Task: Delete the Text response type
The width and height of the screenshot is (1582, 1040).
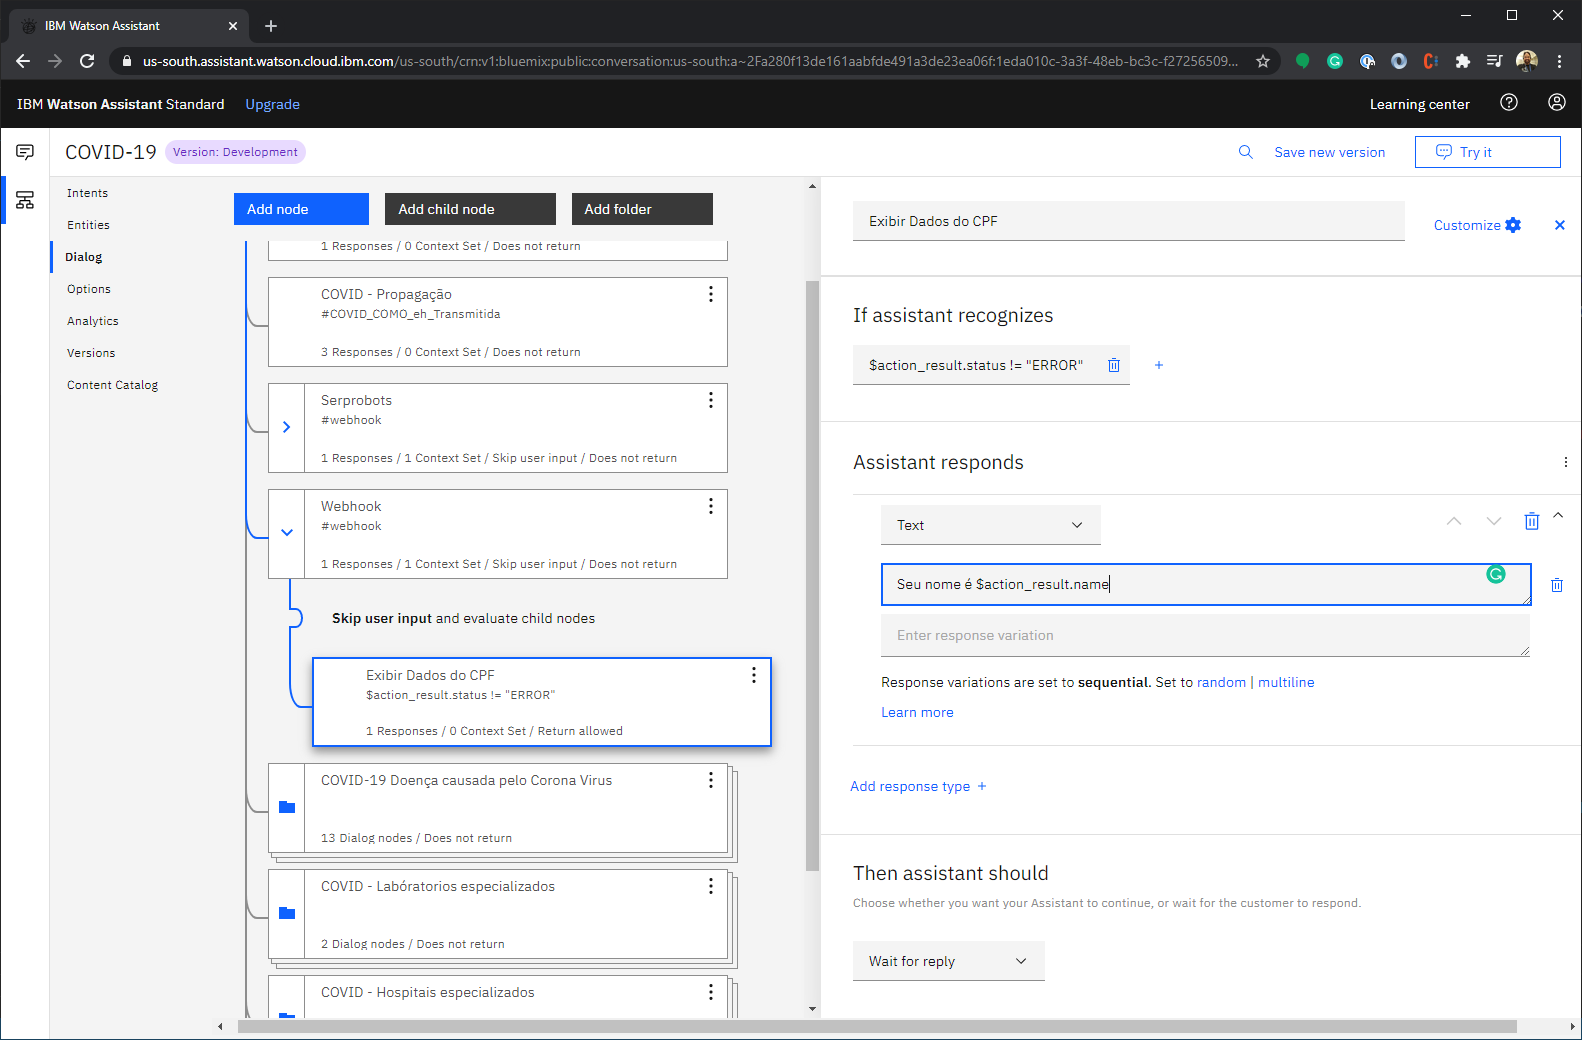Action: coord(1531,521)
